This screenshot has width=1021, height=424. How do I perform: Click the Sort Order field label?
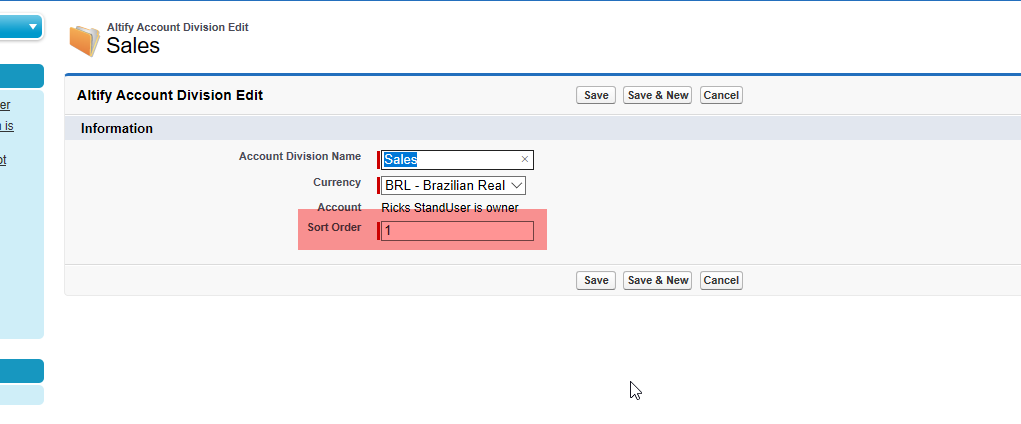tap(334, 228)
